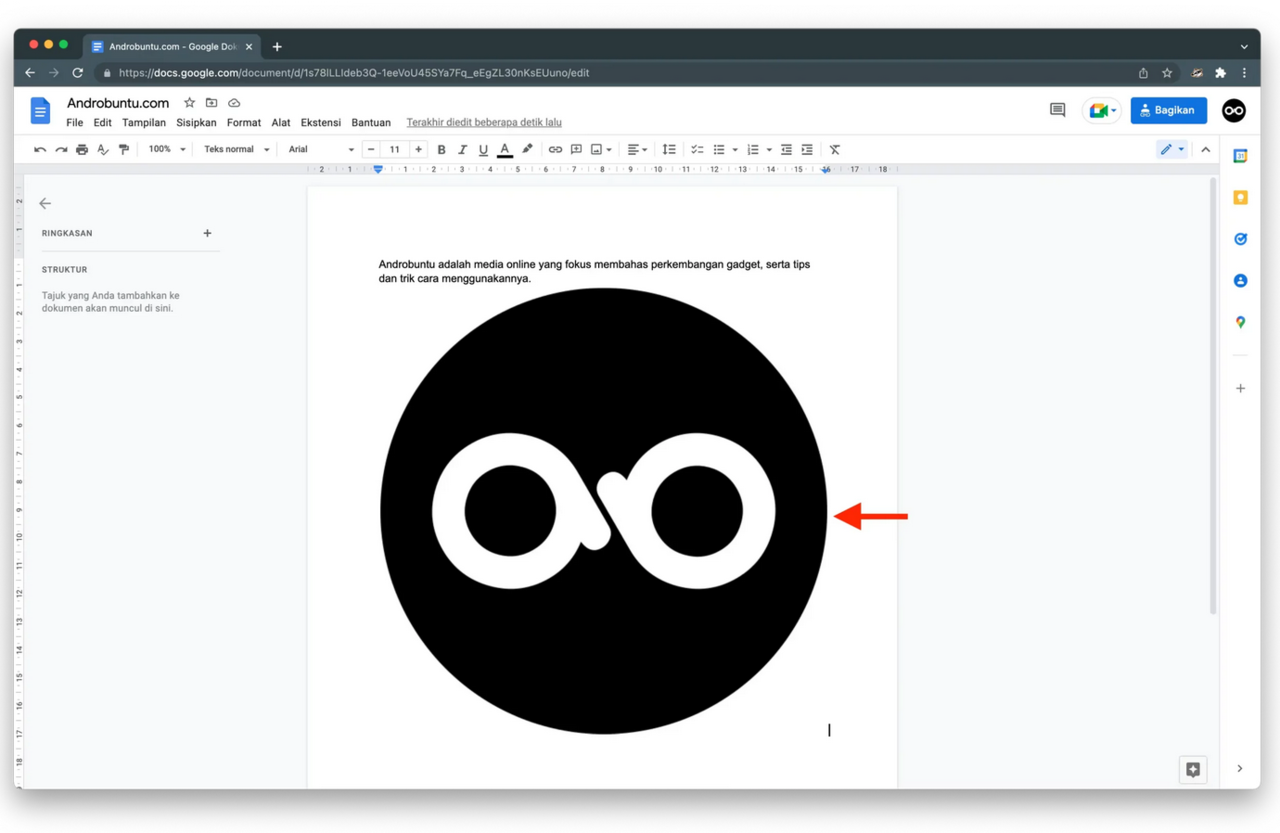This screenshot has height=833, width=1280.
Task: Open Google Maps in side panel
Action: click(x=1240, y=322)
